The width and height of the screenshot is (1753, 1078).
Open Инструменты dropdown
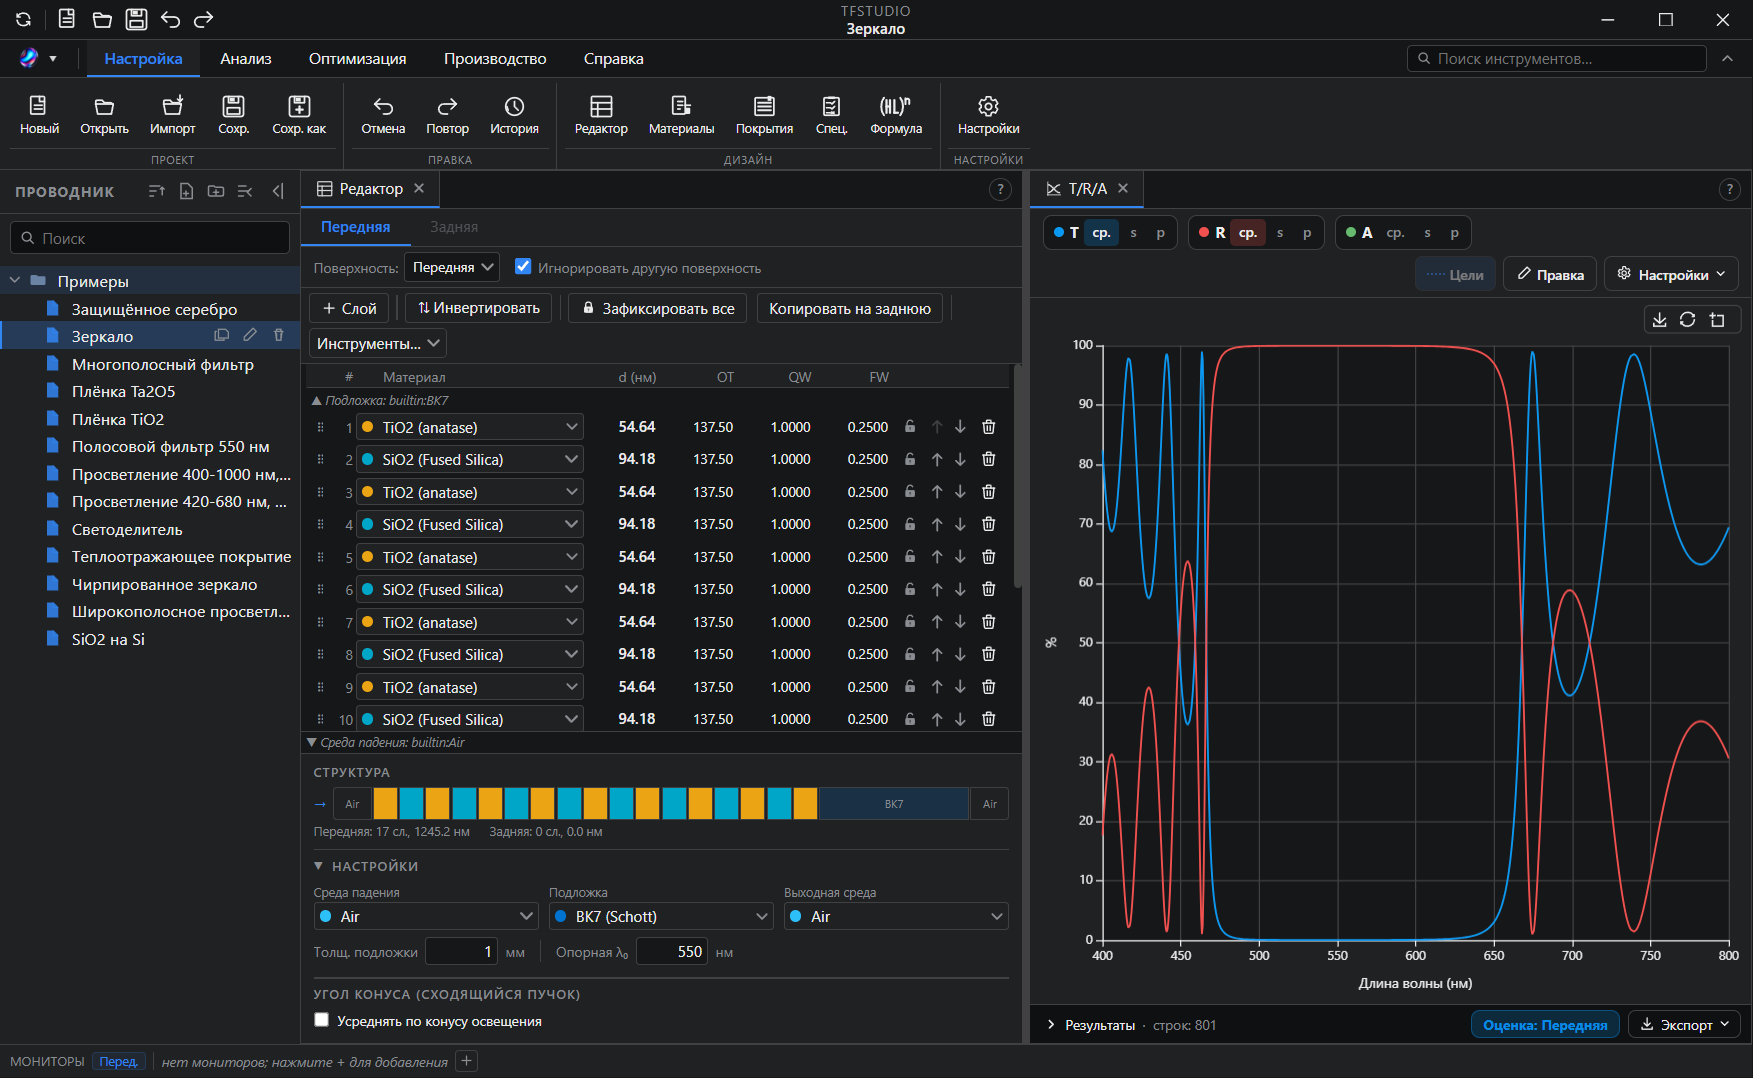click(x=378, y=343)
